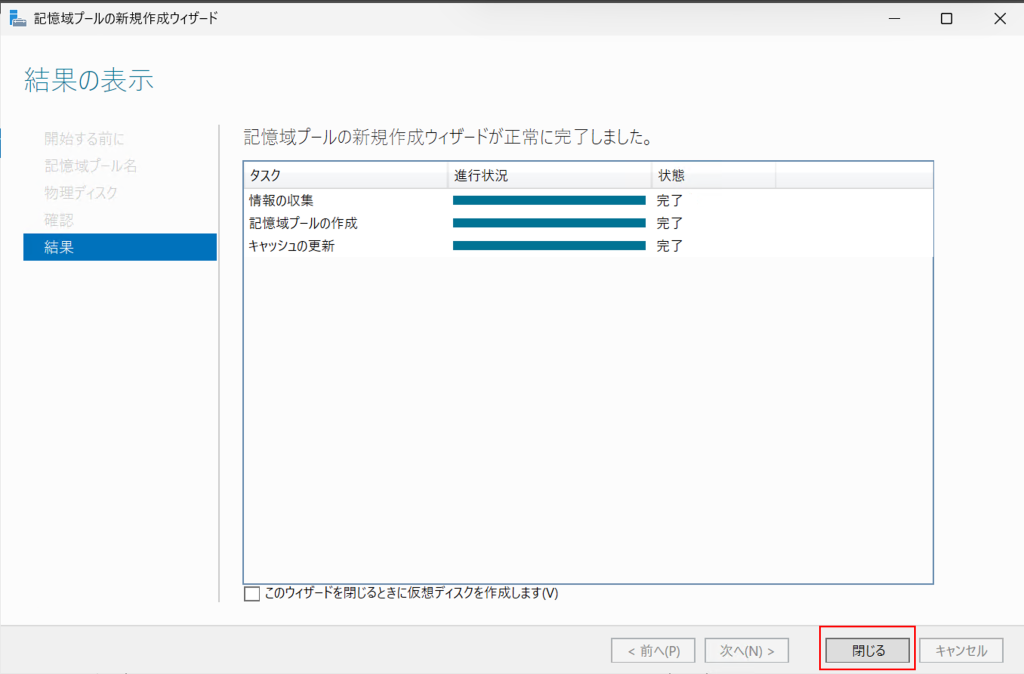Click the disabled 次へ(N) button
The height and width of the screenshot is (674, 1024).
pos(746,650)
